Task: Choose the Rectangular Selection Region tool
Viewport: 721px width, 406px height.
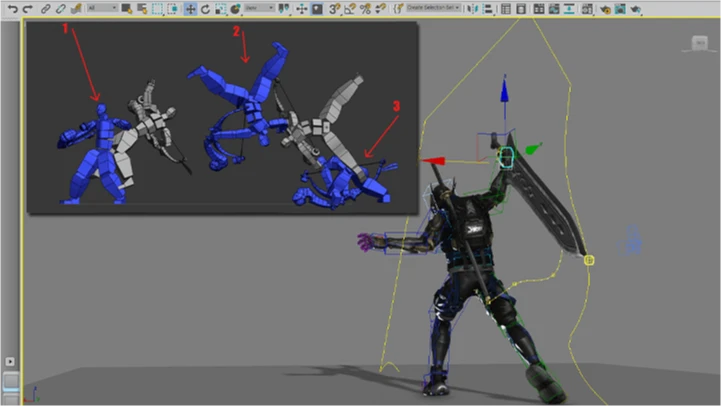Action: (x=157, y=9)
